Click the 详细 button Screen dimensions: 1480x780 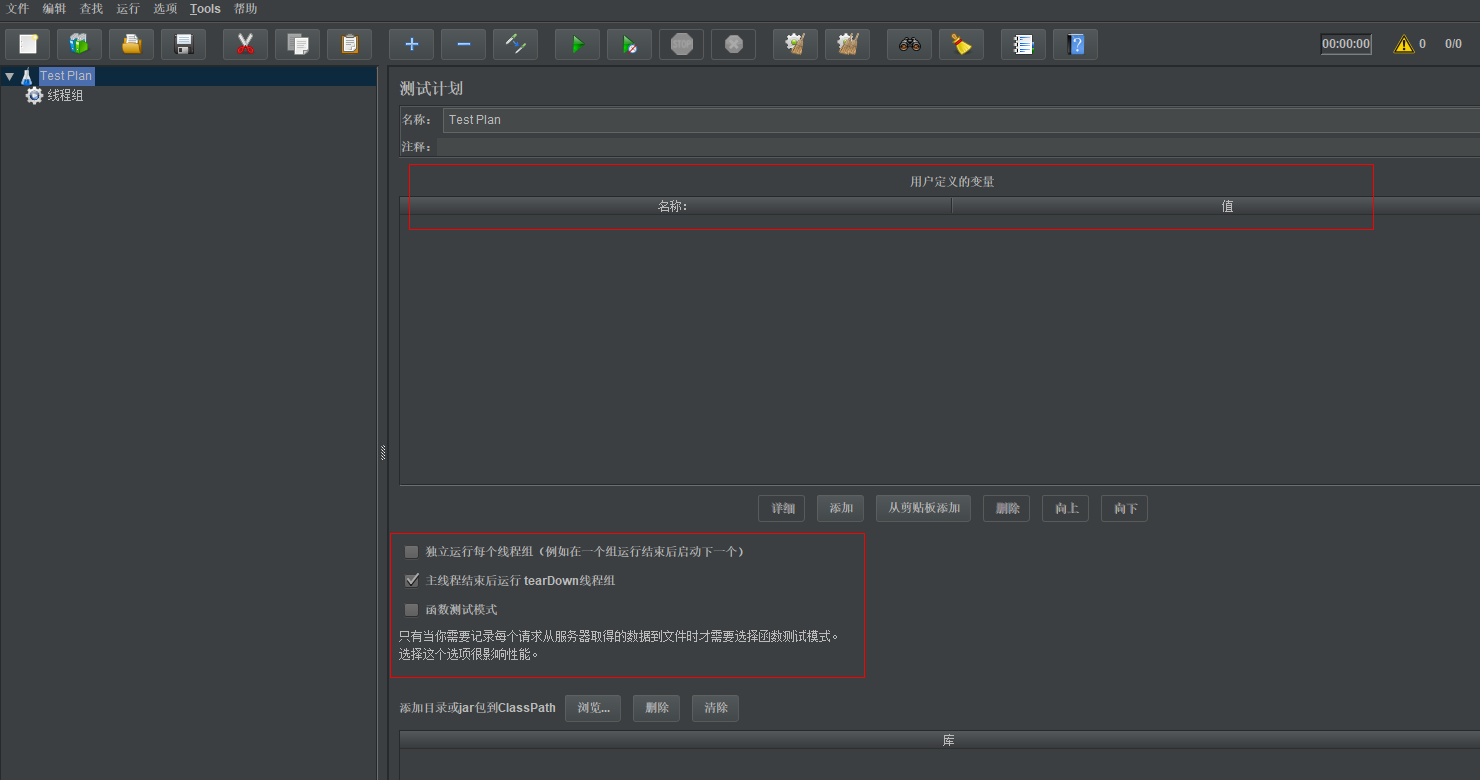pyautogui.click(x=781, y=509)
